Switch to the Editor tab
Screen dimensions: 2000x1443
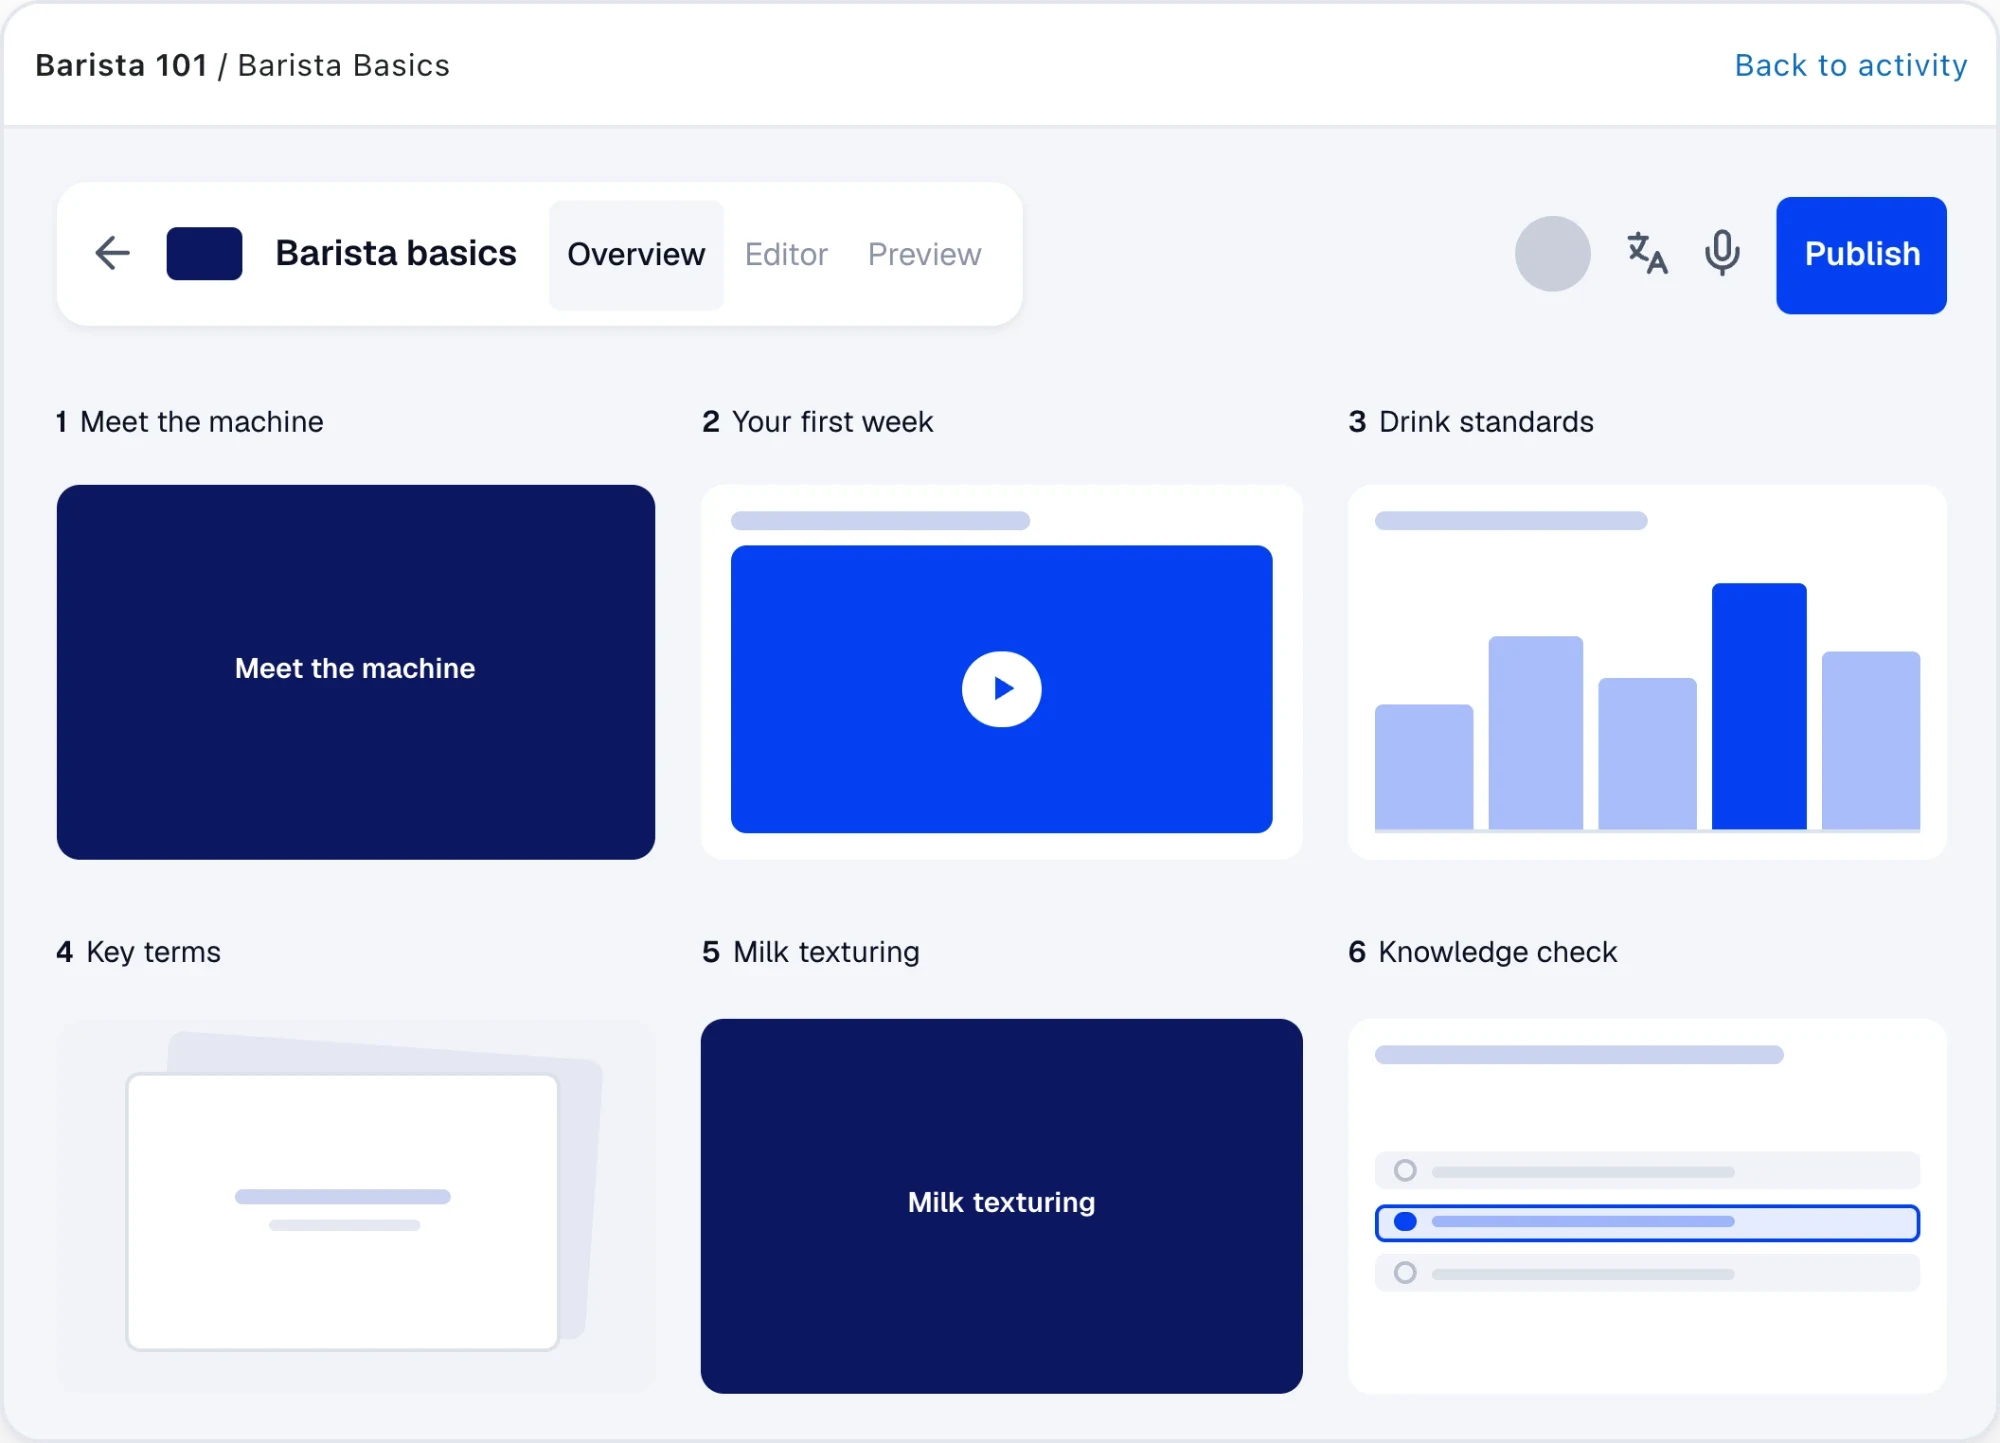pos(786,255)
